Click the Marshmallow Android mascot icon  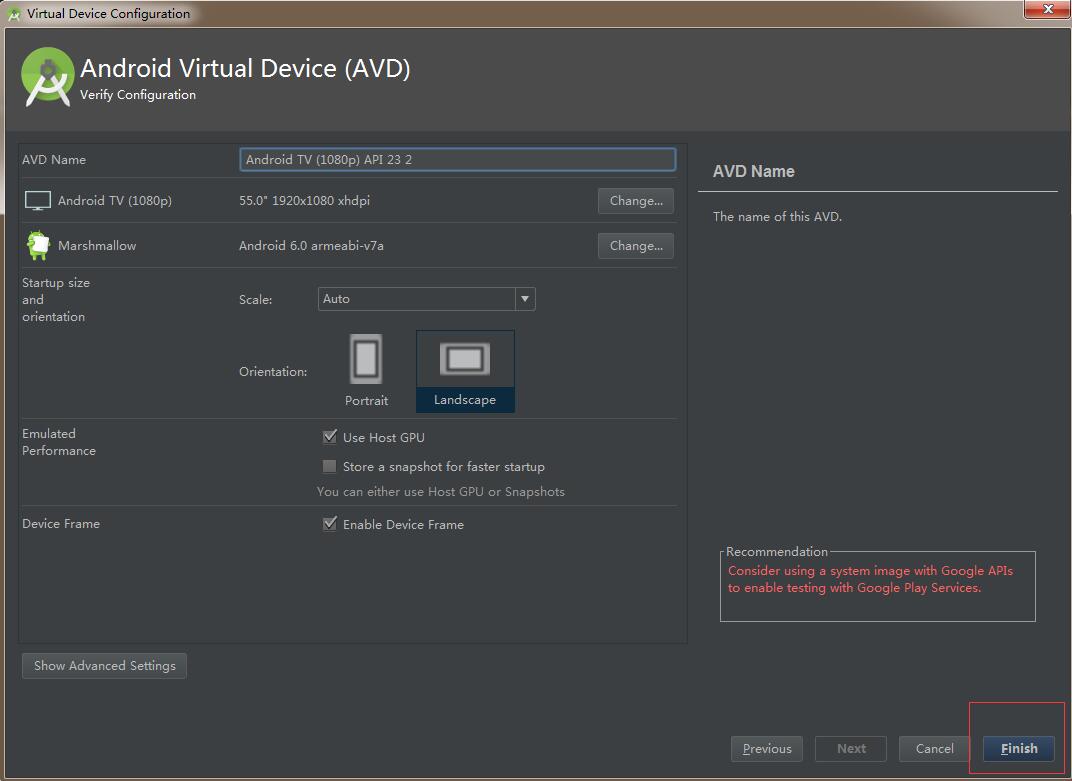[x=38, y=245]
